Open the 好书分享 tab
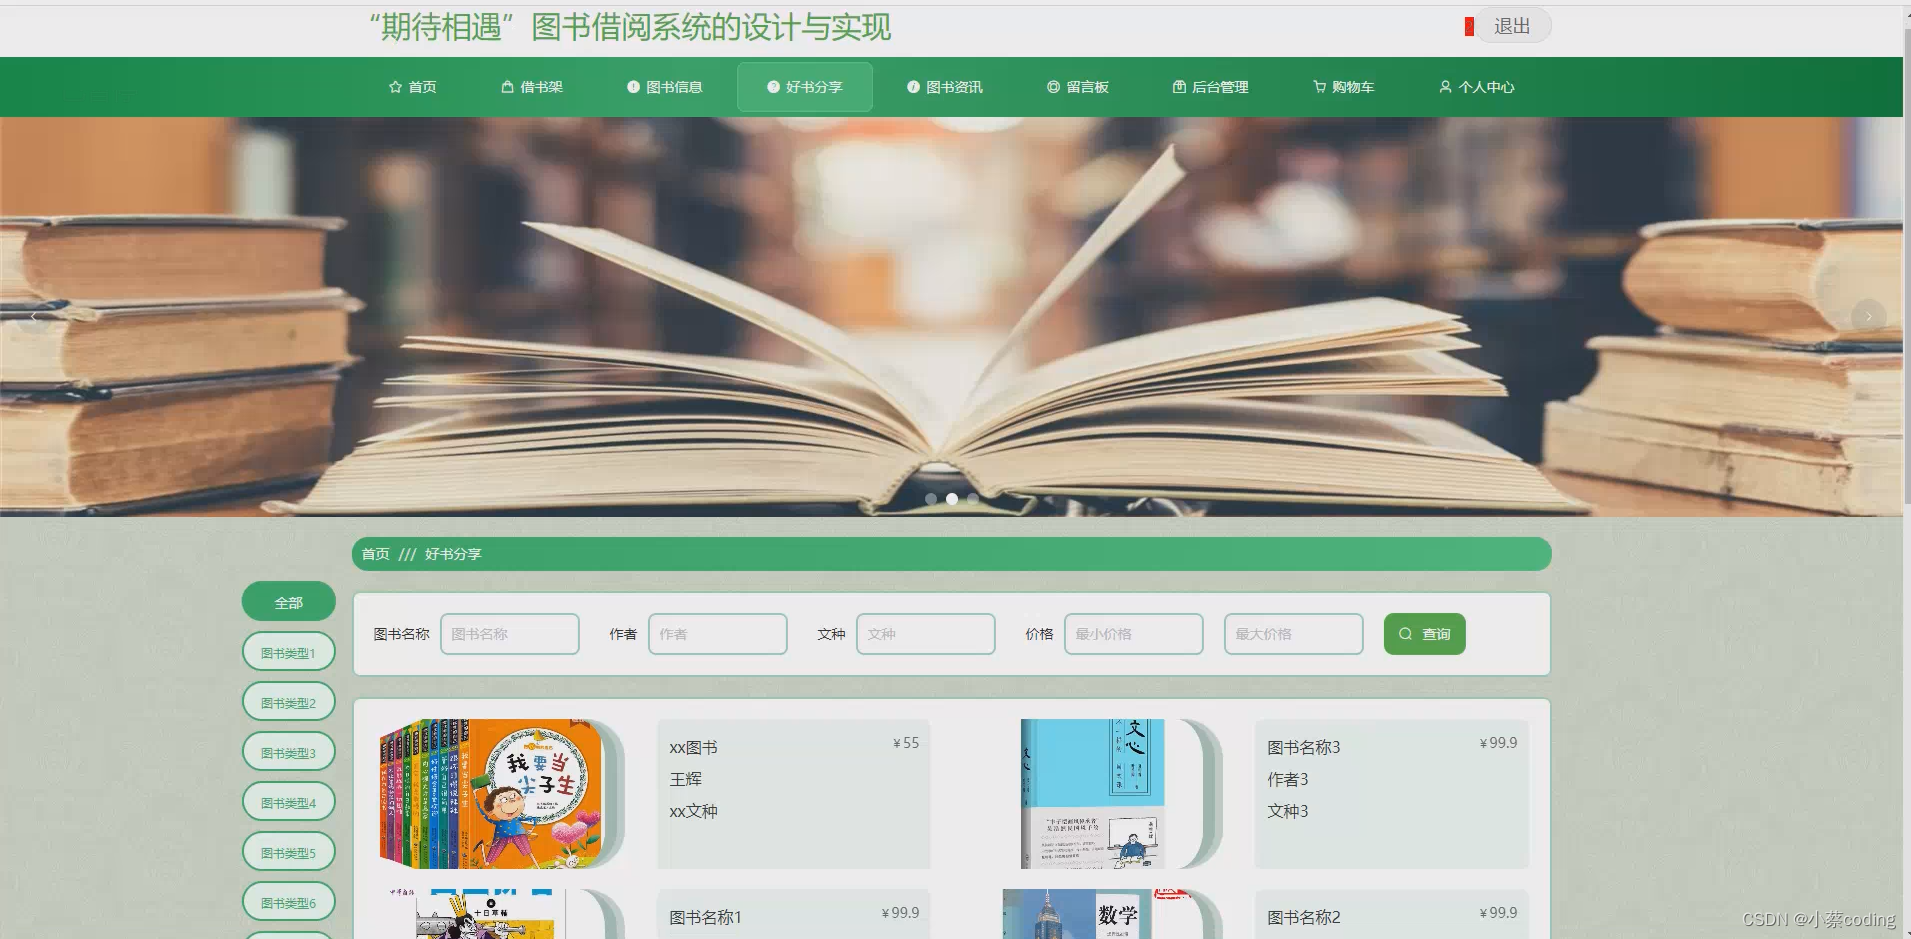 (x=804, y=87)
